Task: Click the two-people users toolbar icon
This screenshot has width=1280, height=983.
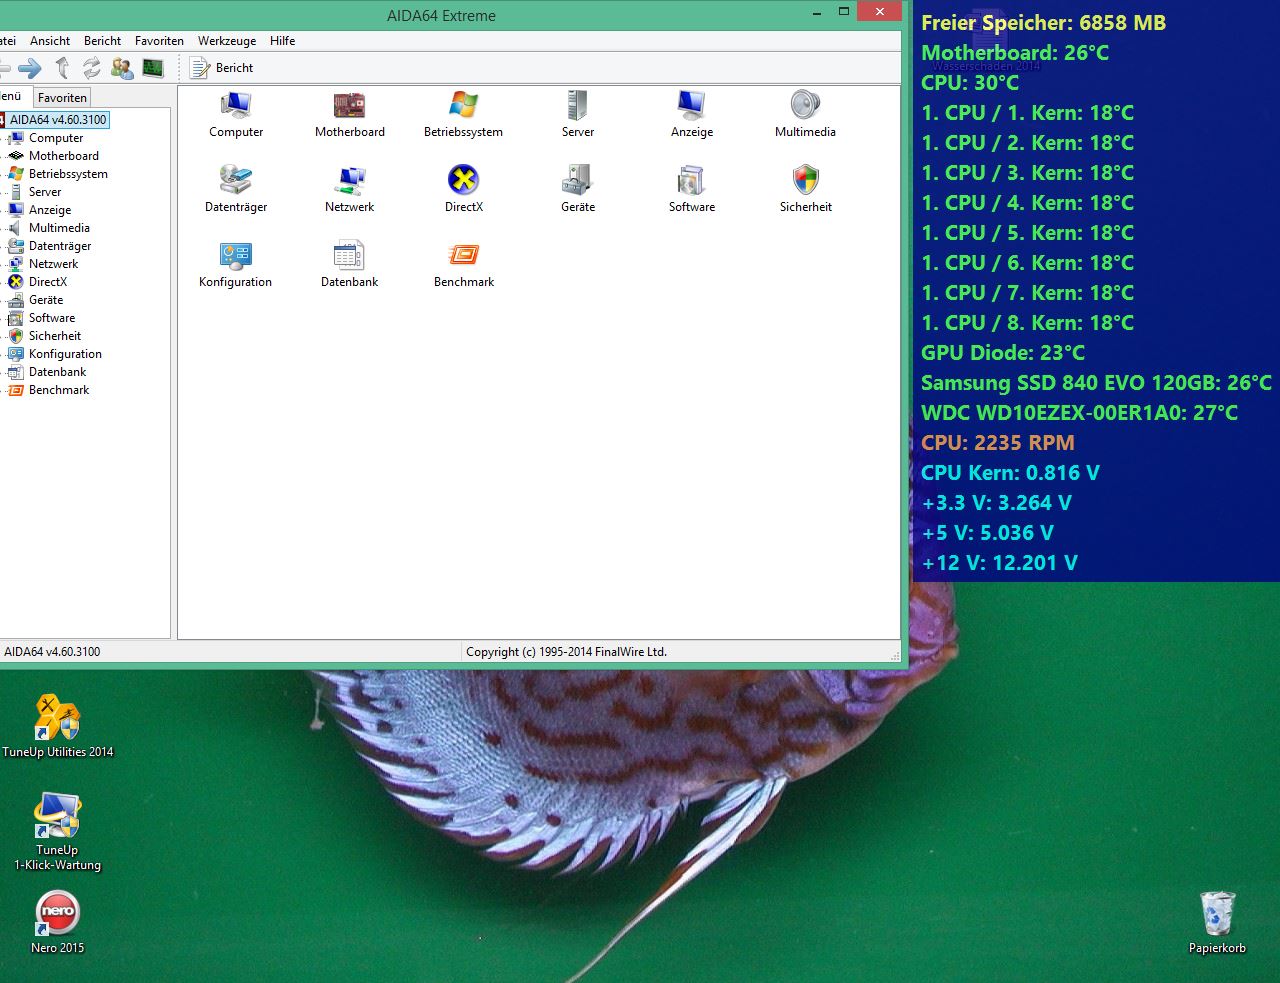Action: pyautogui.click(x=122, y=68)
